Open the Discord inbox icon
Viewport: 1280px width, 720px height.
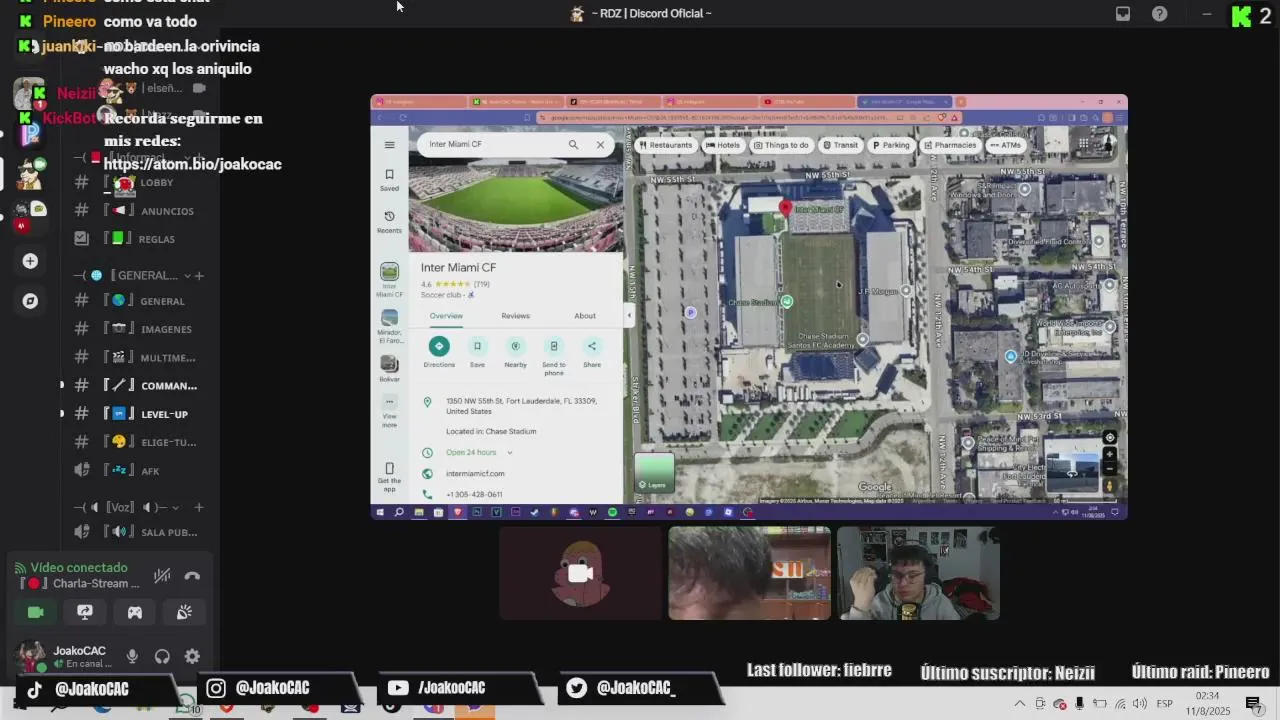1123,14
